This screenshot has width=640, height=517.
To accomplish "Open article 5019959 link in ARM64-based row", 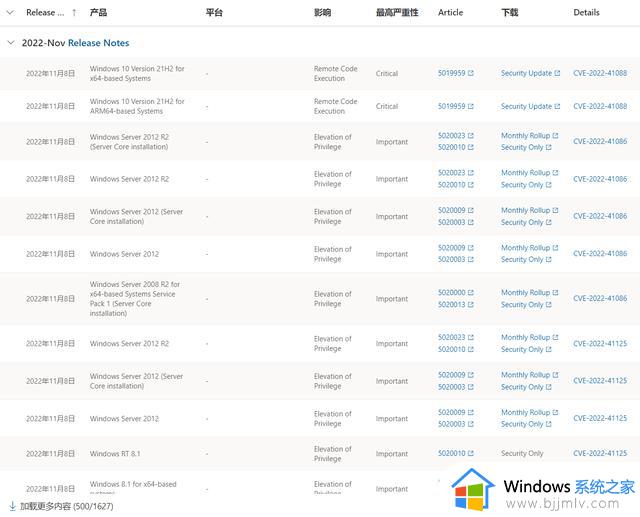I will click(451, 106).
